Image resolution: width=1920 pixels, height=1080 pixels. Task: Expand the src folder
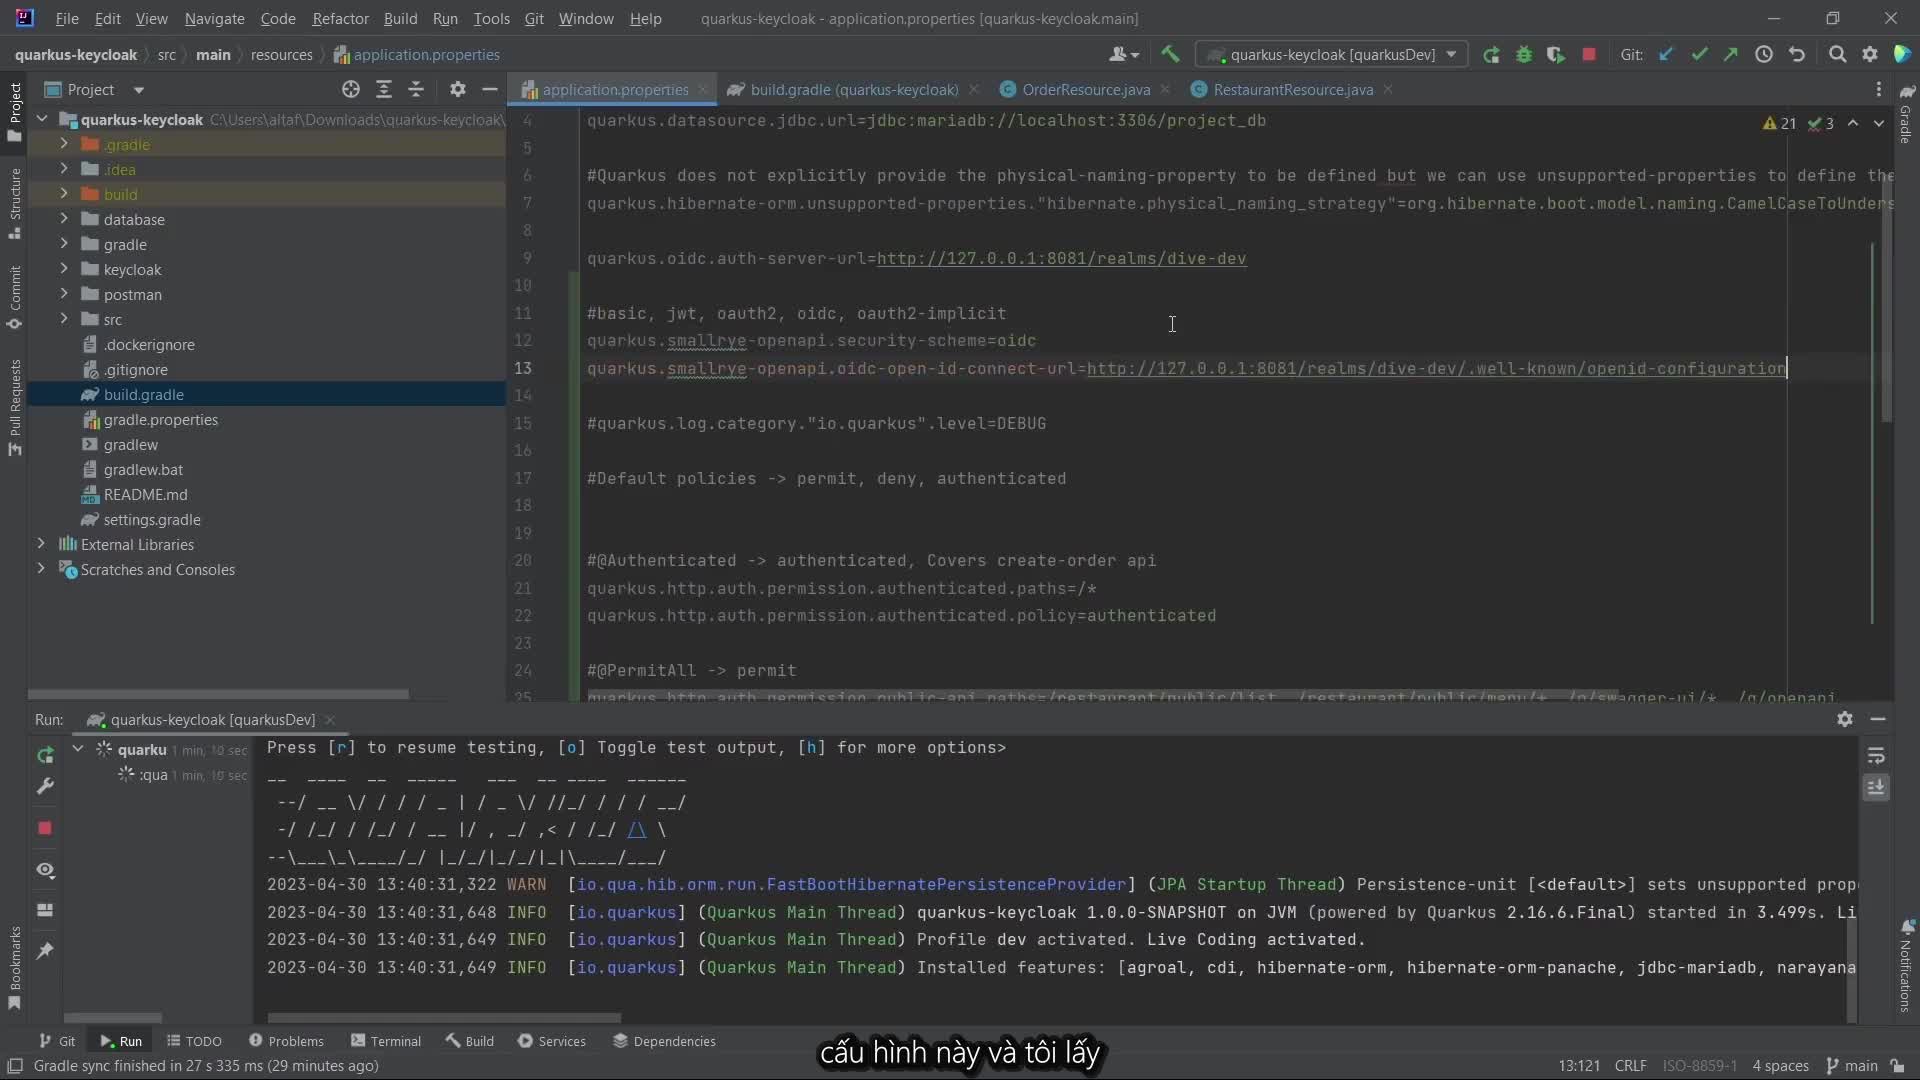(x=64, y=319)
